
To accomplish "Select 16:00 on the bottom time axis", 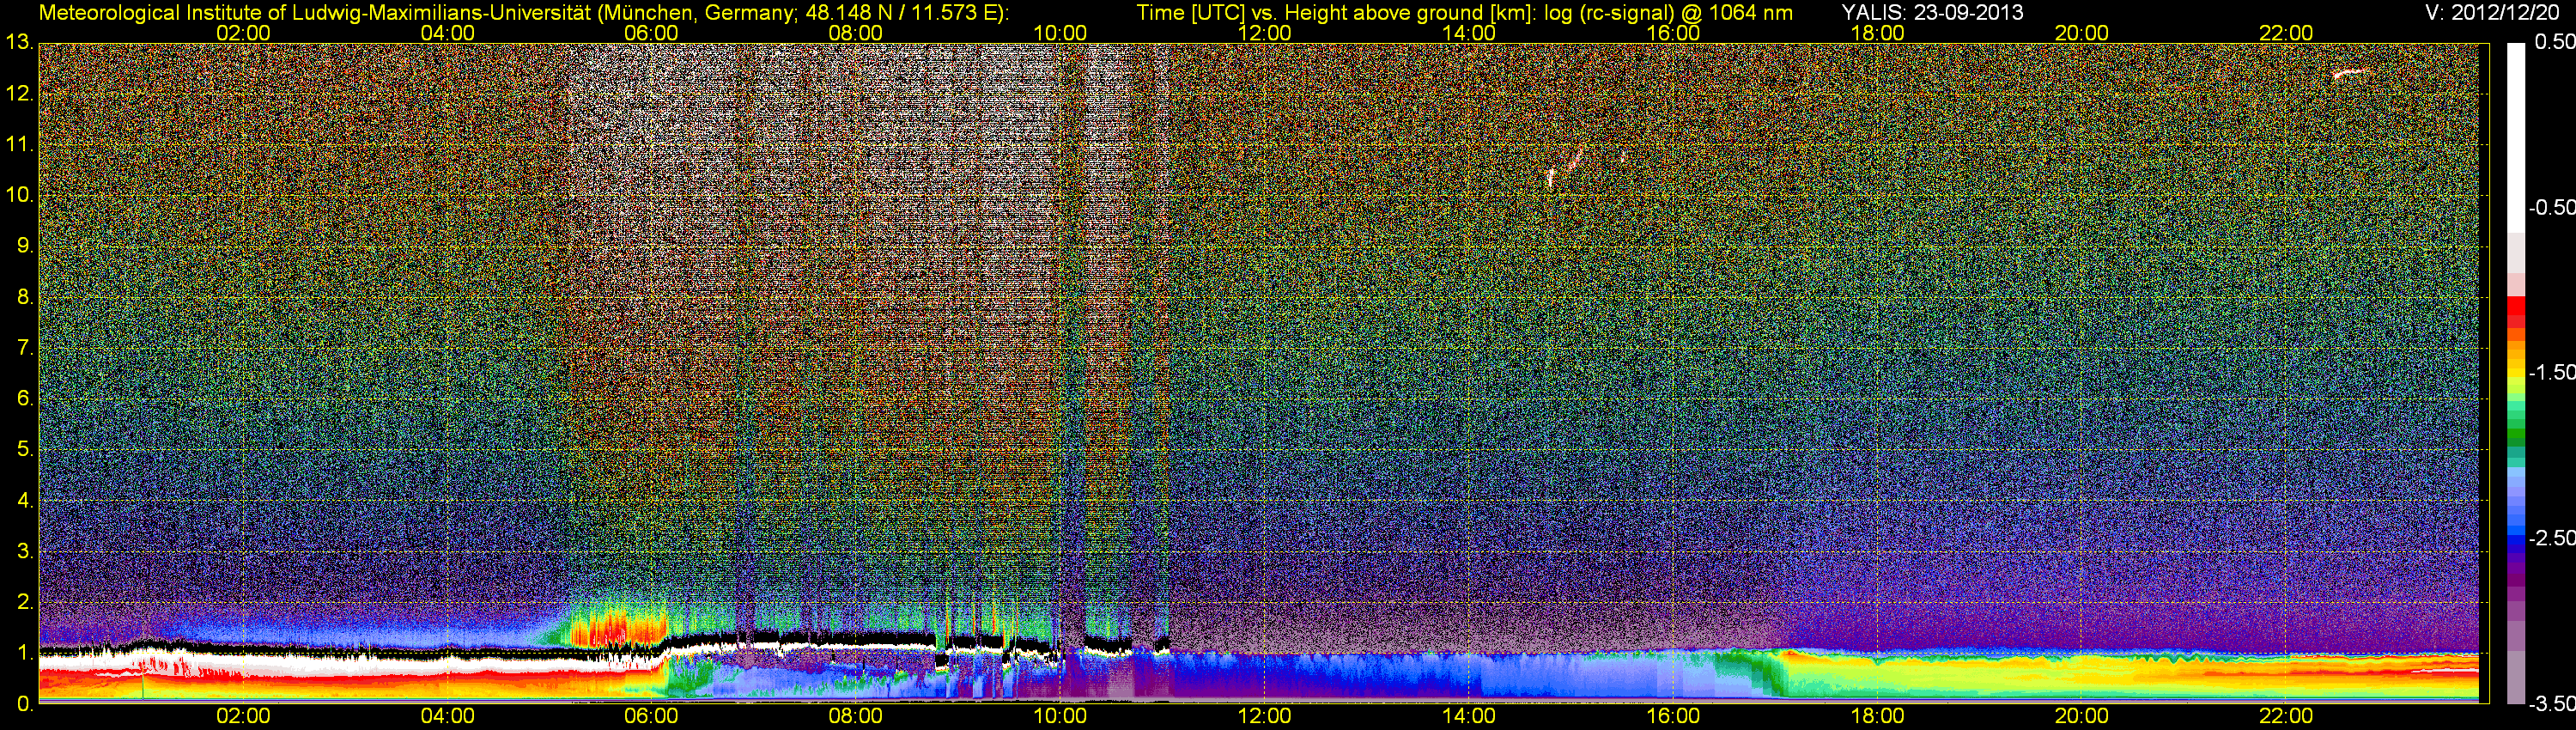I will (1673, 717).
